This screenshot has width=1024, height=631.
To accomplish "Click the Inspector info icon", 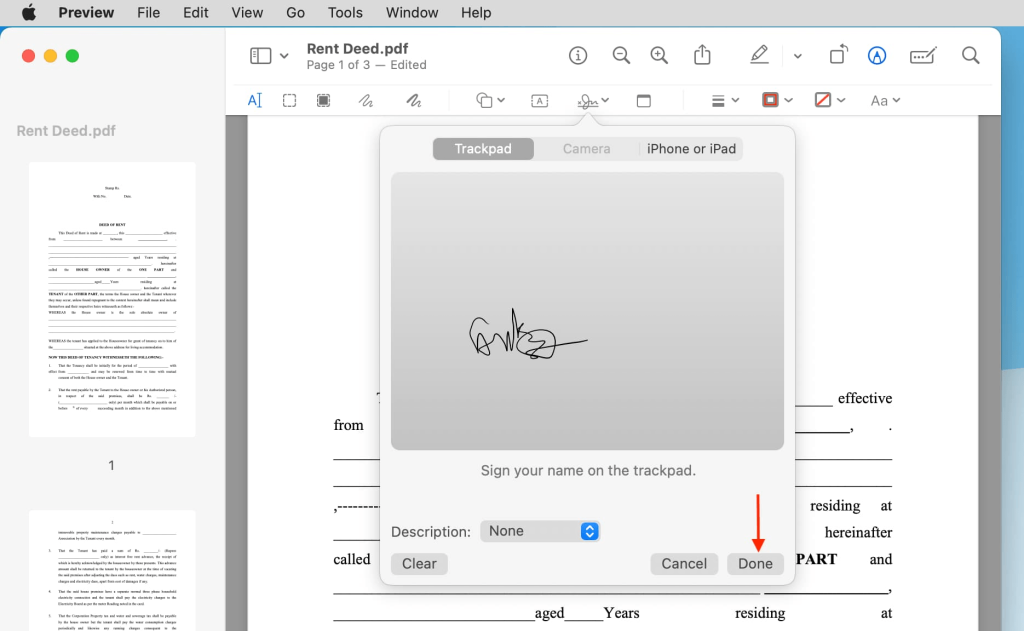I will (x=578, y=56).
